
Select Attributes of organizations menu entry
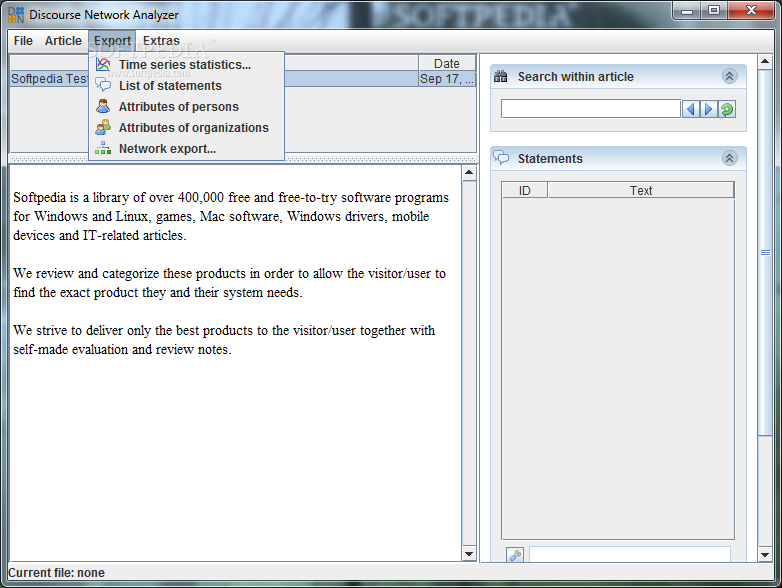[x=186, y=127]
